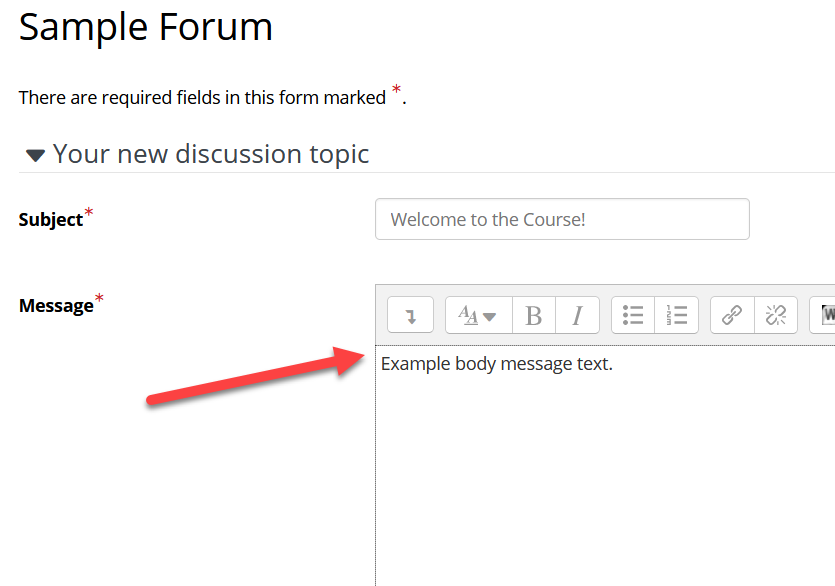The image size is (835, 586).
Task: Click the partially visible W icon
Action: pyautogui.click(x=825, y=315)
